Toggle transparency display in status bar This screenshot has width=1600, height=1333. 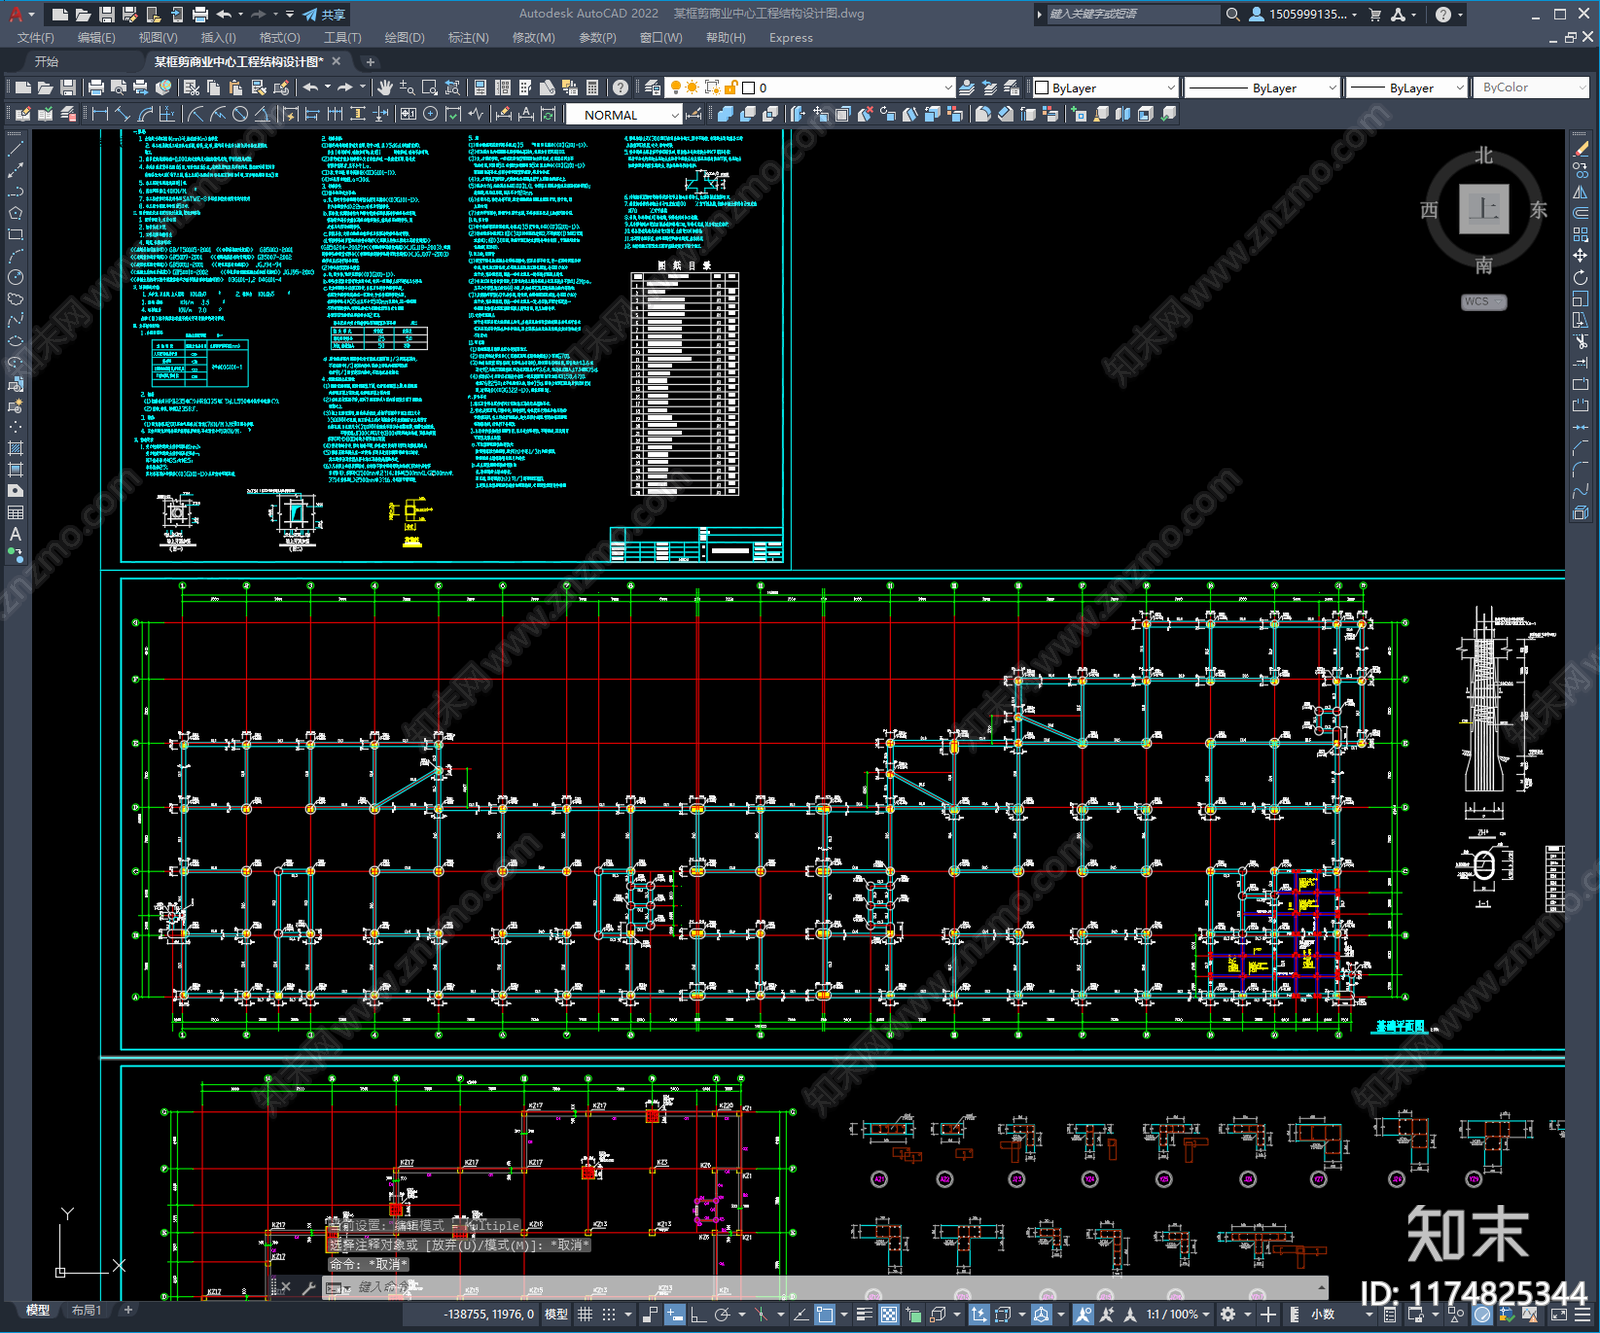point(888,1314)
